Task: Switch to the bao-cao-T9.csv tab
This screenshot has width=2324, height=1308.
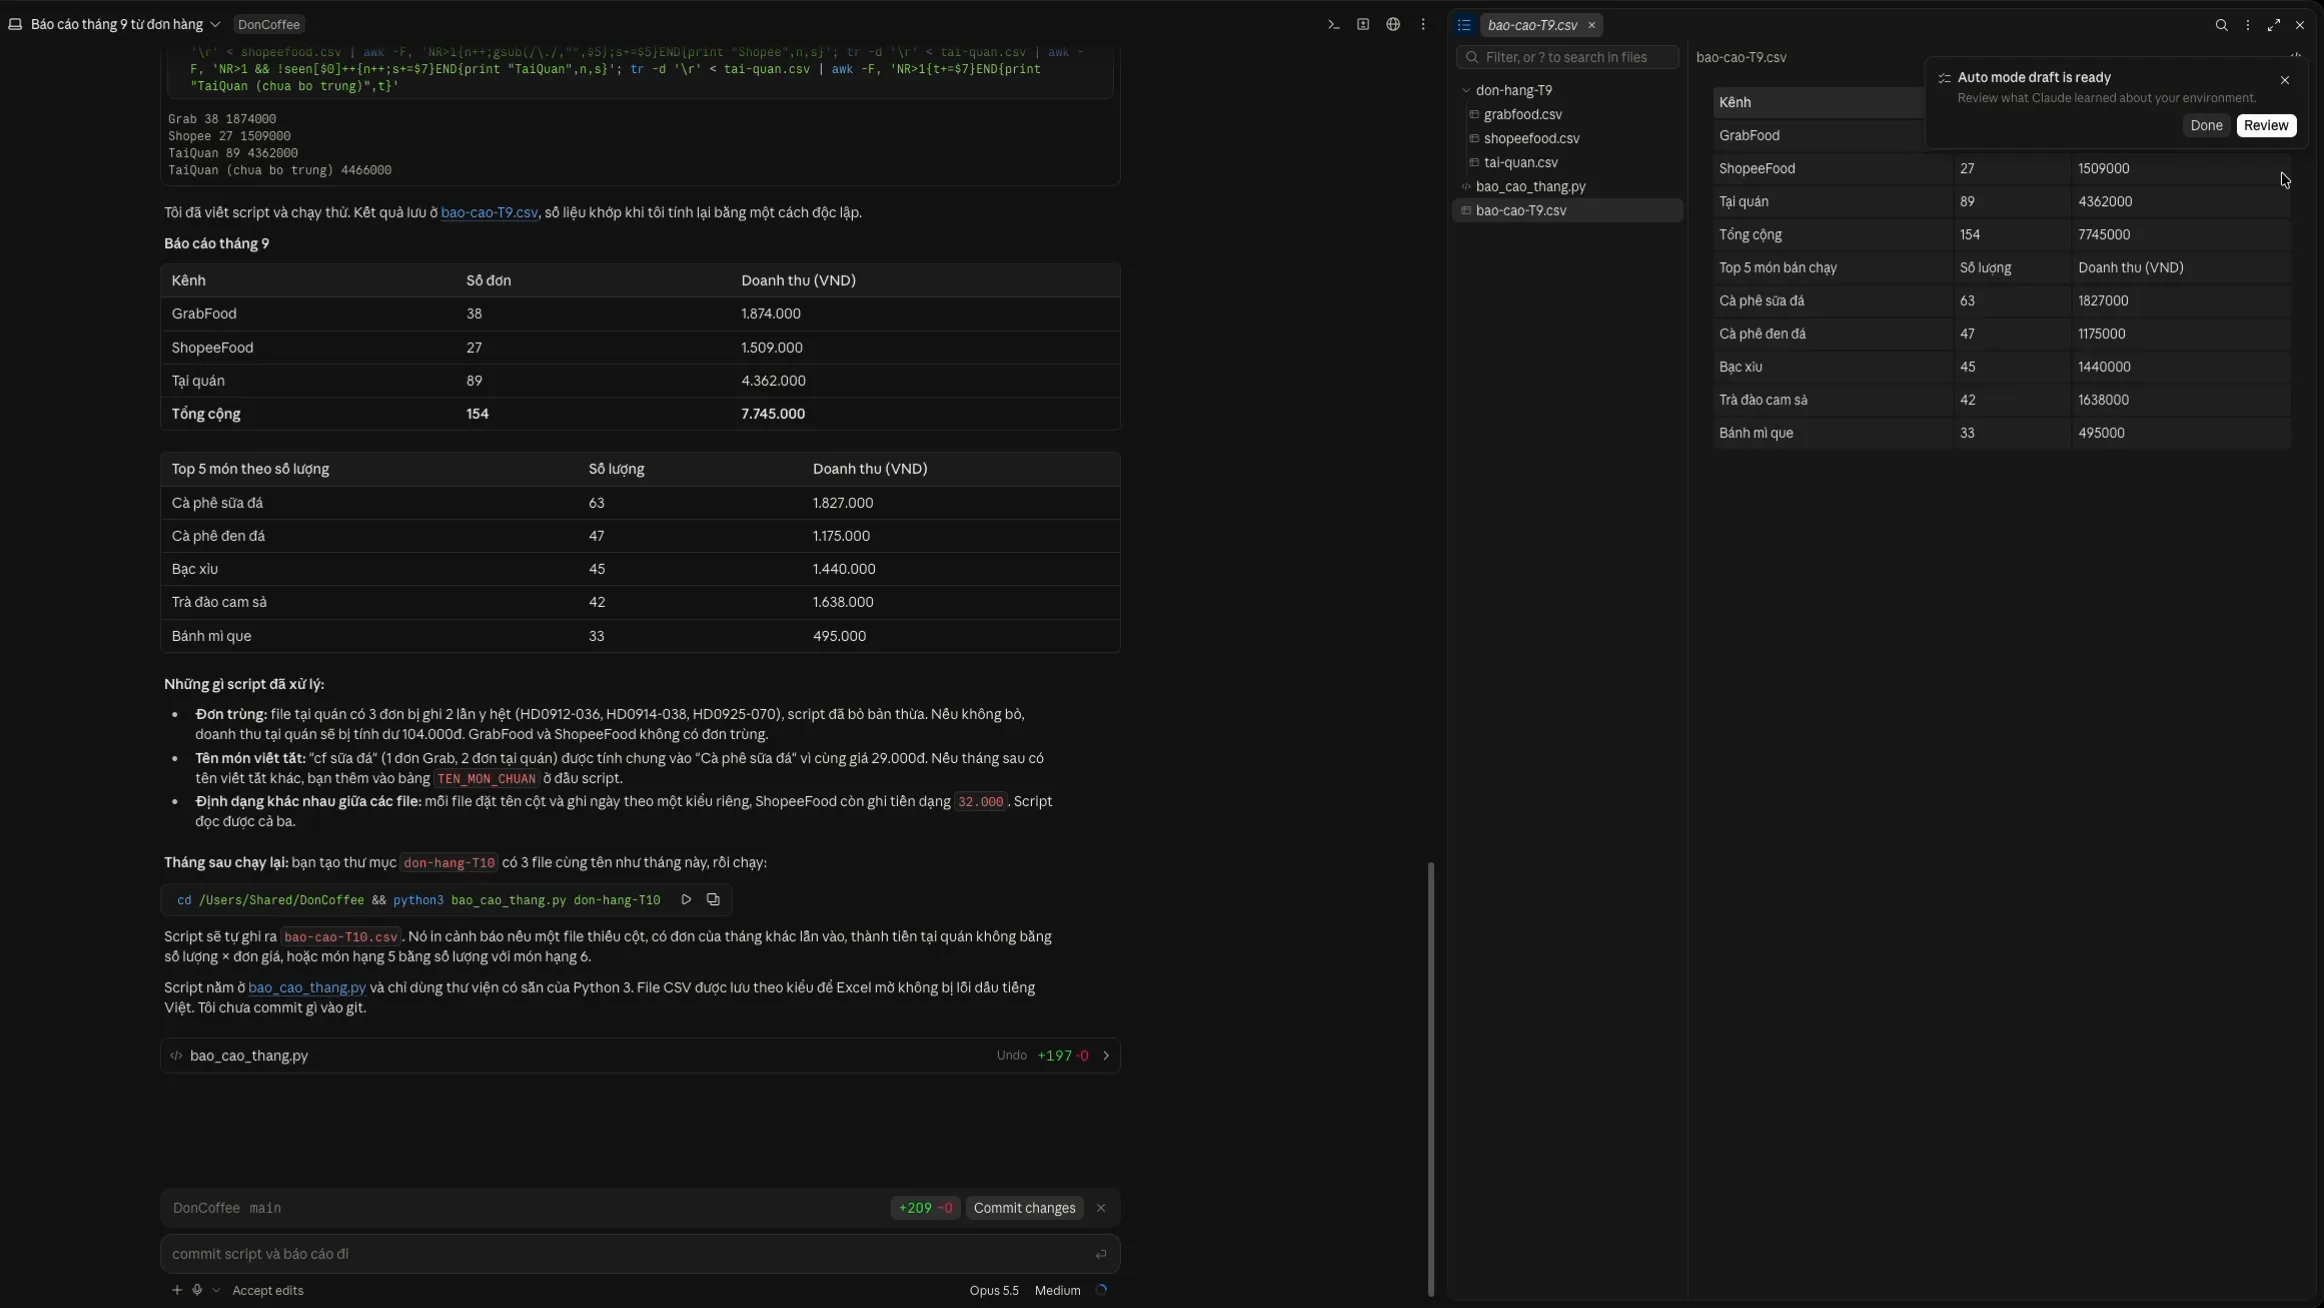Action: [x=1532, y=25]
